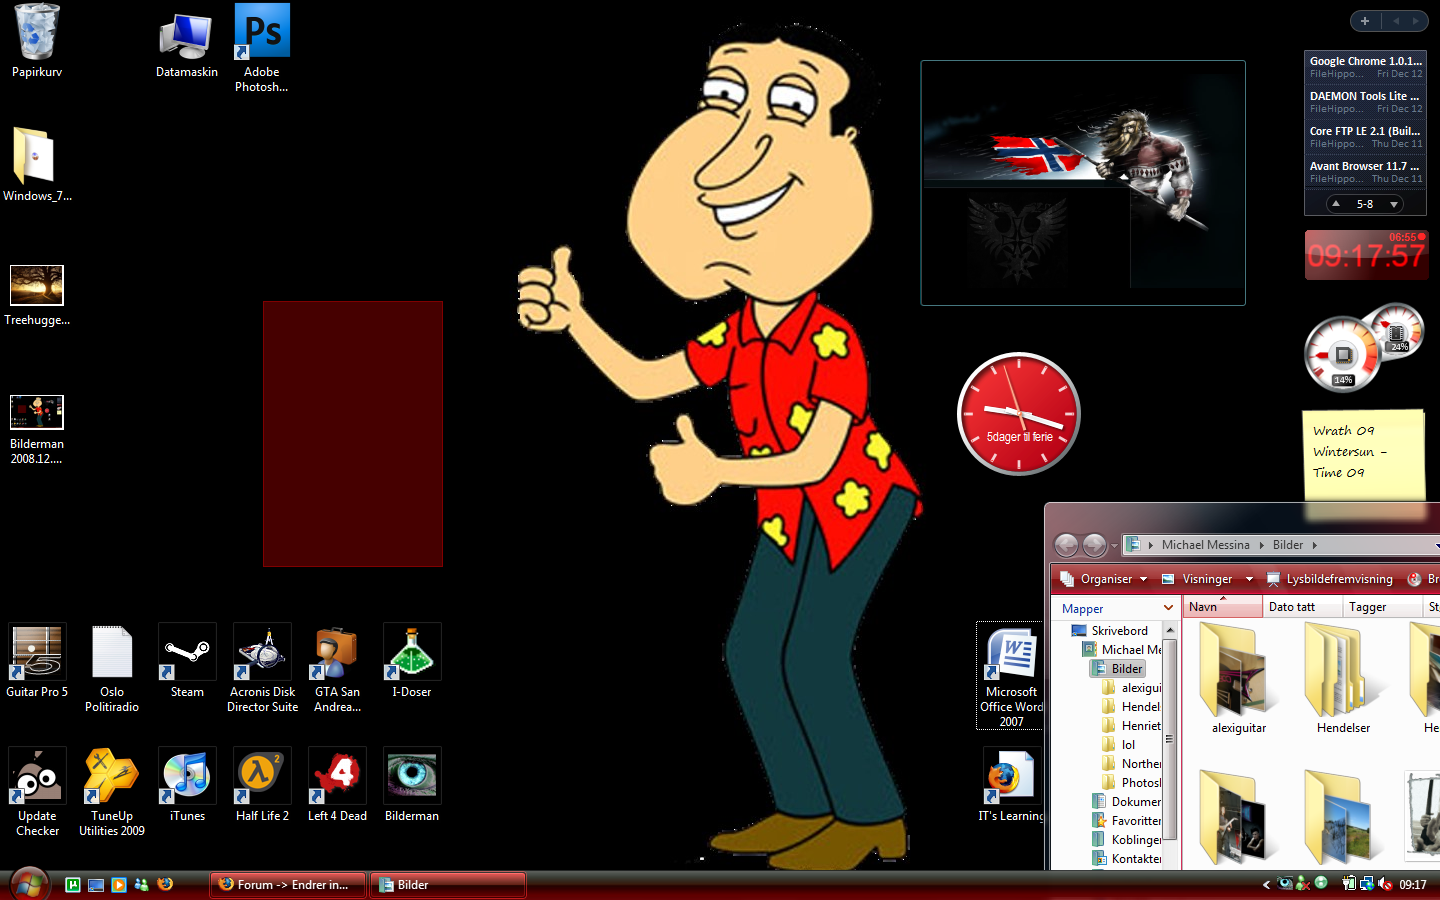Click the green uTorrent quick launch icon
Viewport: 1440px width, 900px height.
click(x=73, y=884)
